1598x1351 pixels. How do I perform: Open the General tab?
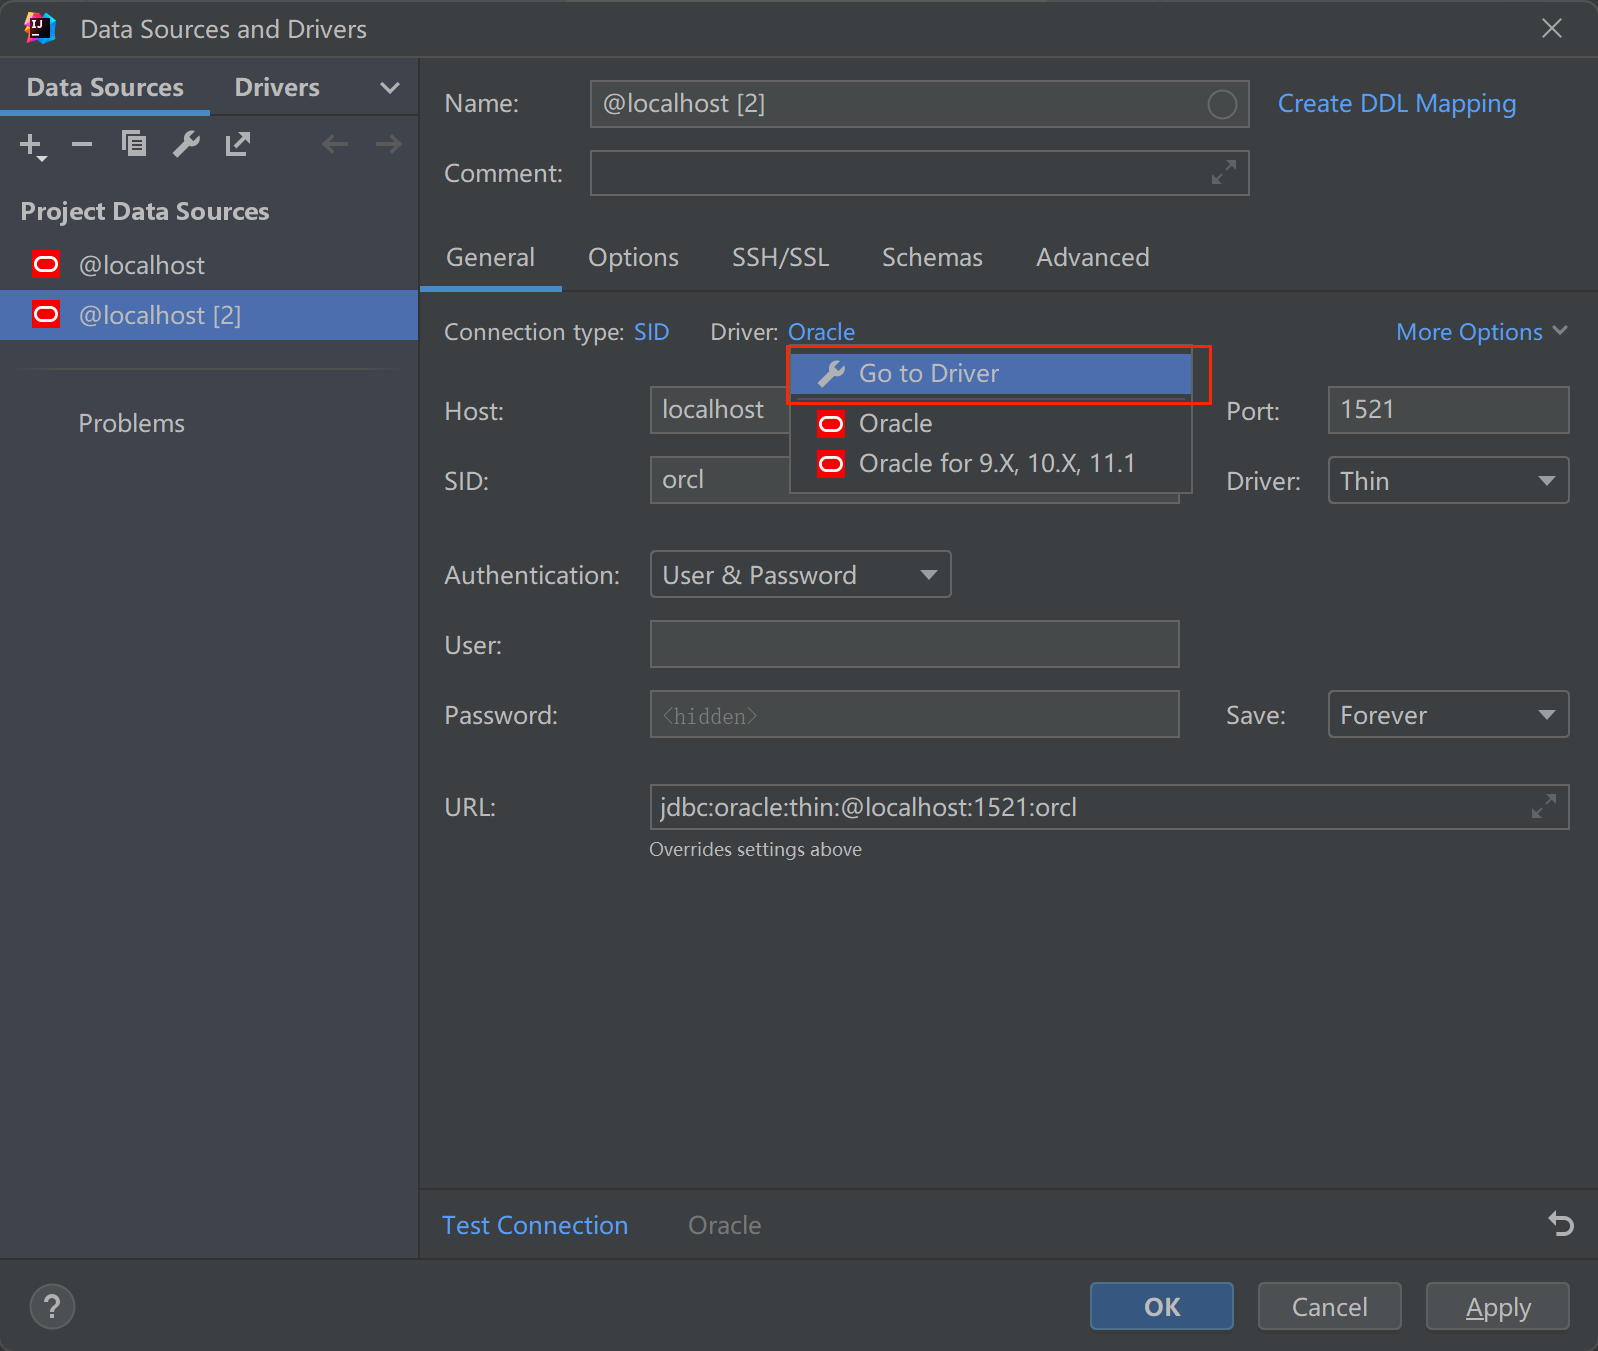coord(490,257)
